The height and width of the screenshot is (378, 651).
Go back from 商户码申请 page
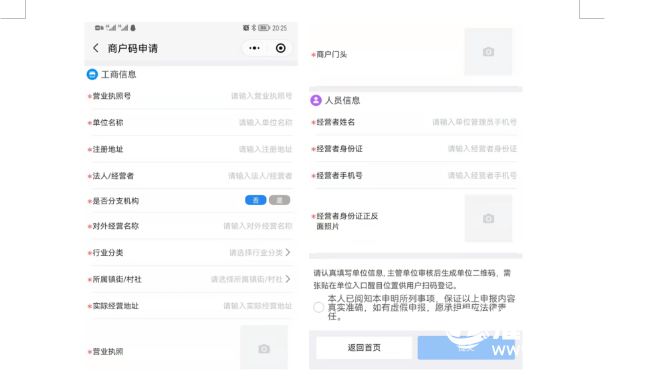click(96, 48)
